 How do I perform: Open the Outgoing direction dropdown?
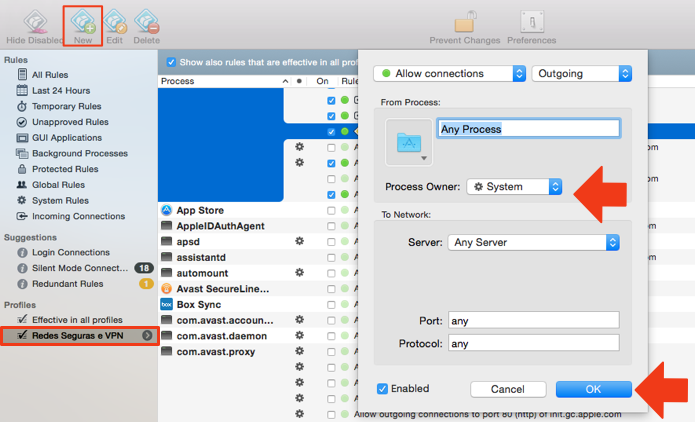pos(582,74)
